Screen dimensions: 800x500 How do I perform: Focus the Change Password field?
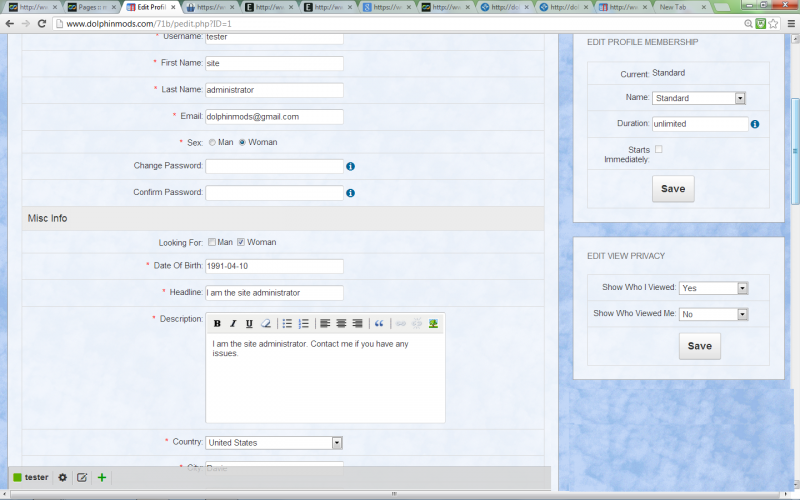(274, 166)
